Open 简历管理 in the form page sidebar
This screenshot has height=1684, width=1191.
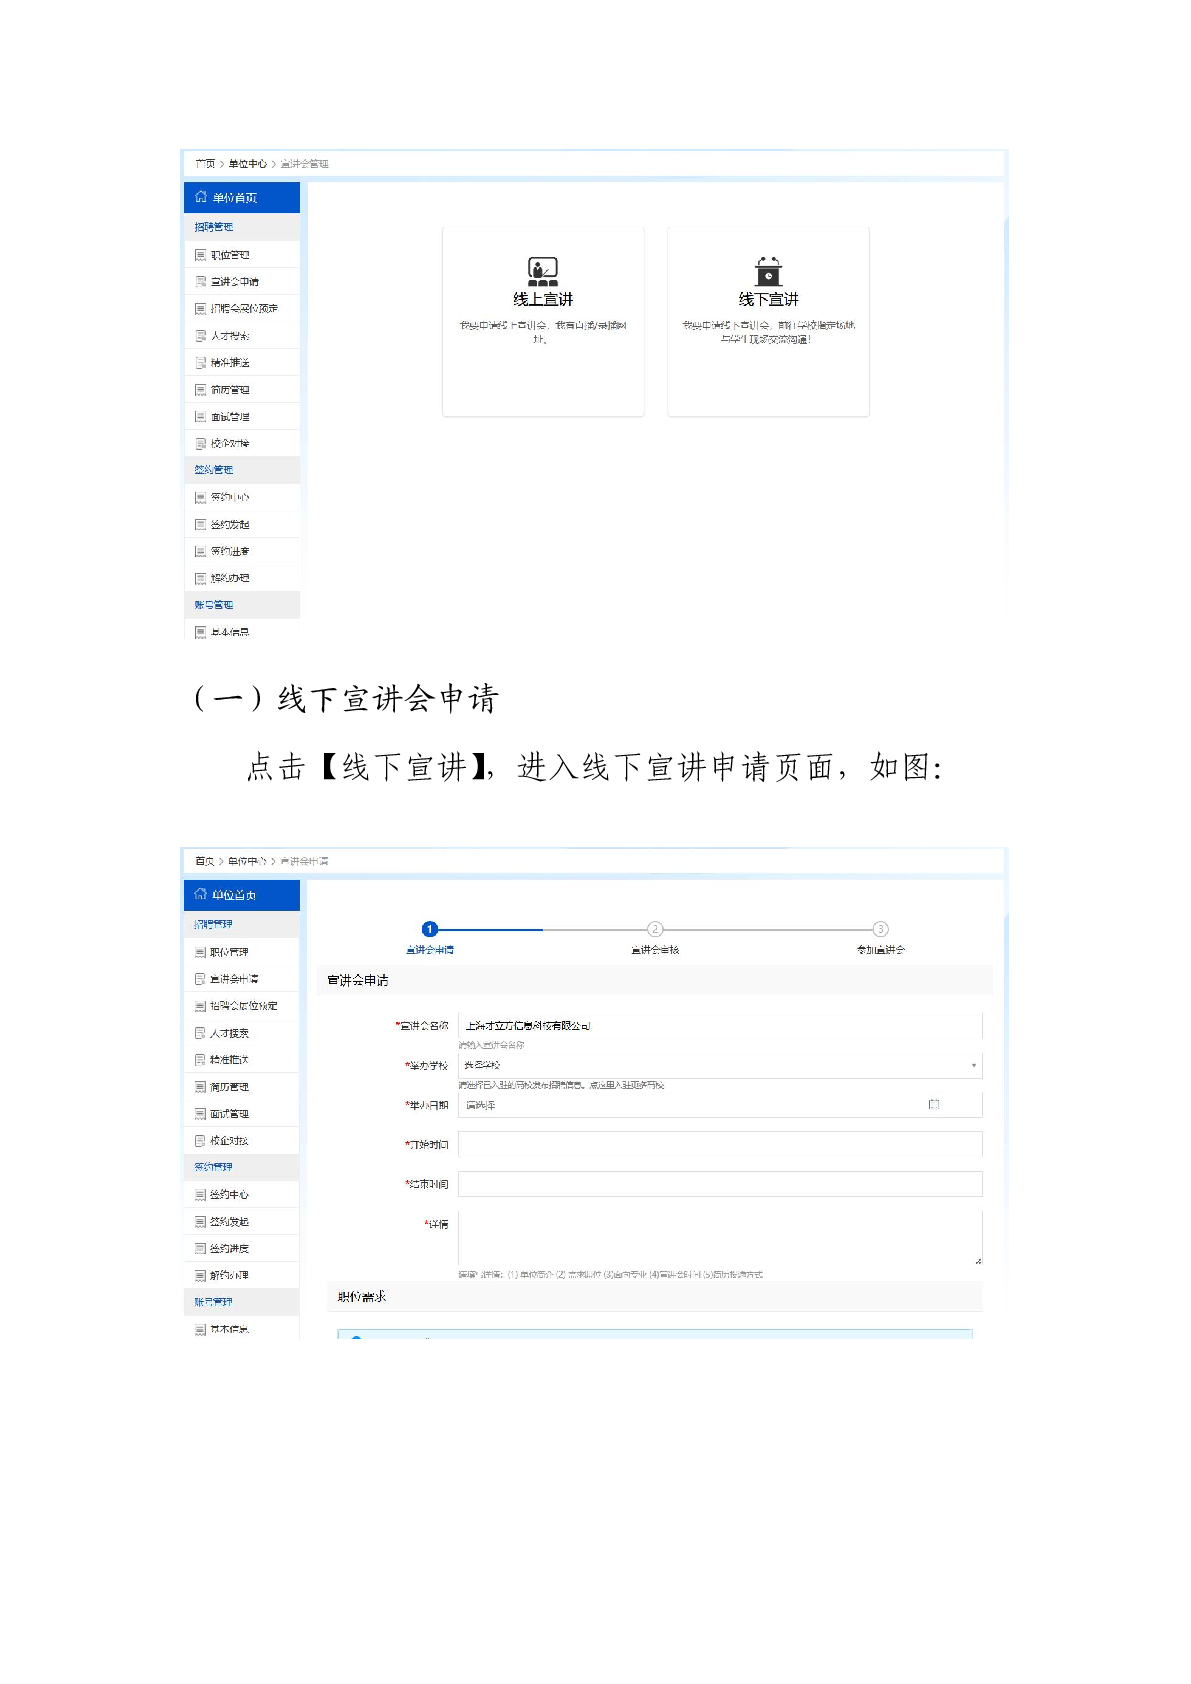point(229,1087)
